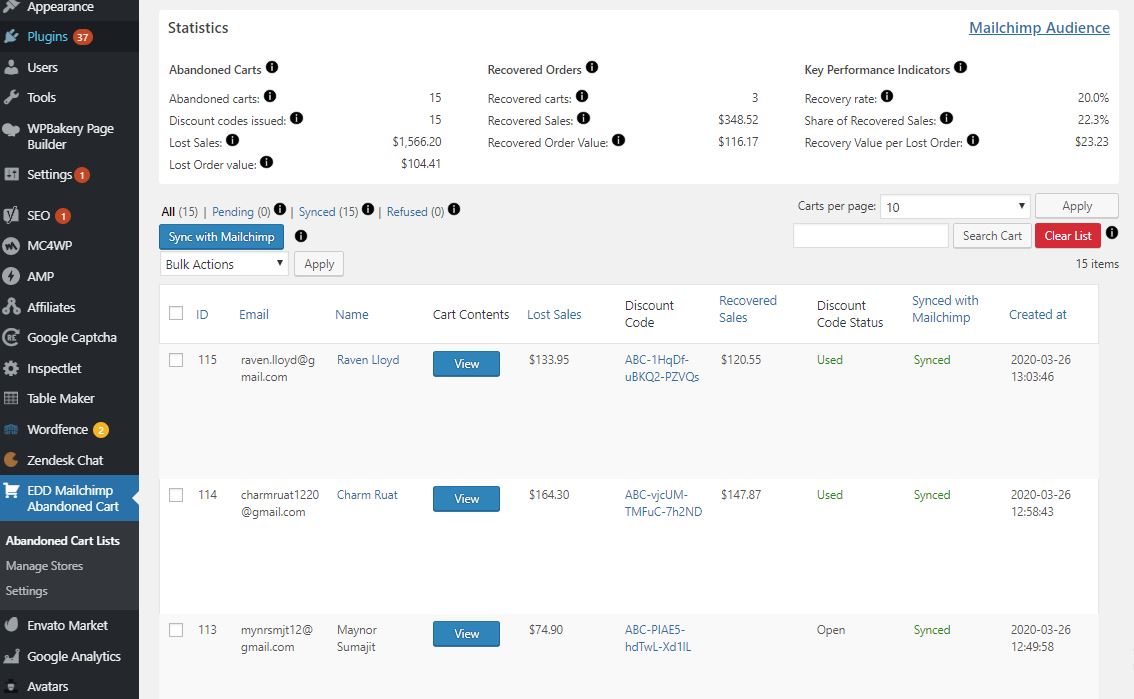This screenshot has width=1134, height=699.
Task: Click the Inspectlet gear icon in sidebar
Action: coord(11,368)
